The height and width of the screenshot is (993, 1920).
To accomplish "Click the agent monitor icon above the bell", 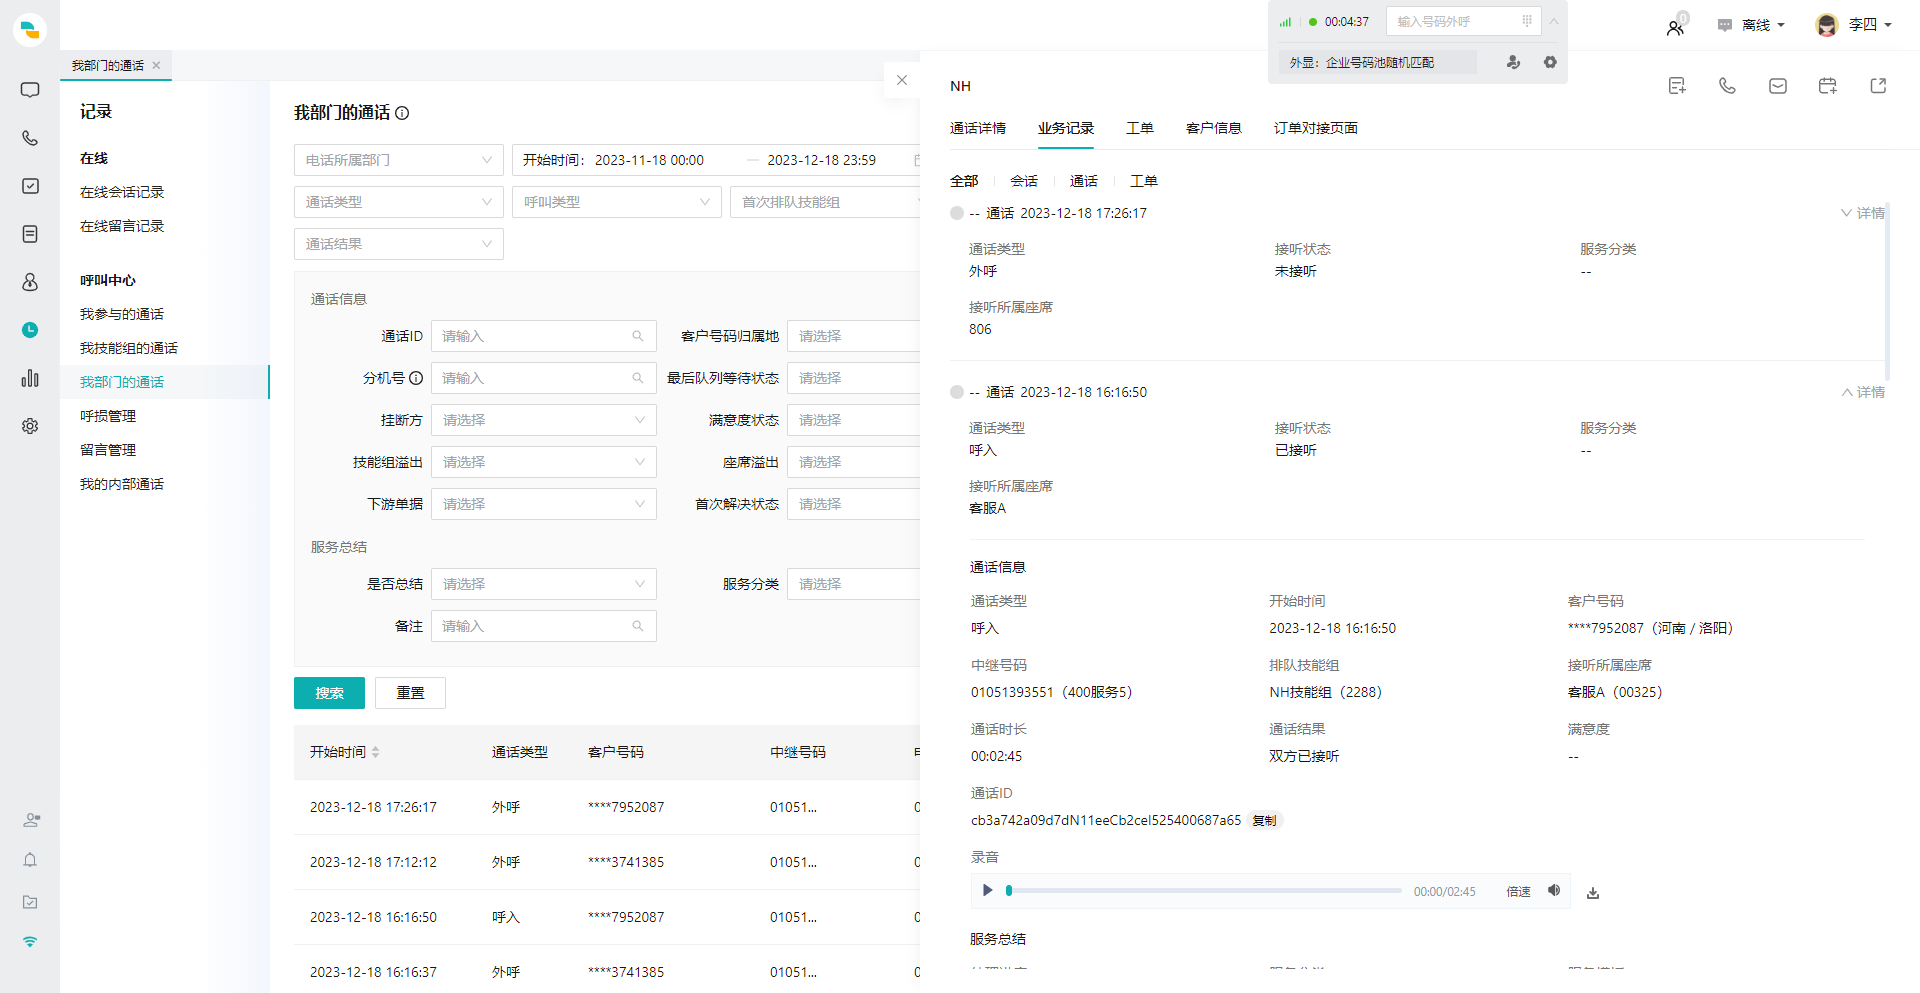I will (x=31, y=820).
